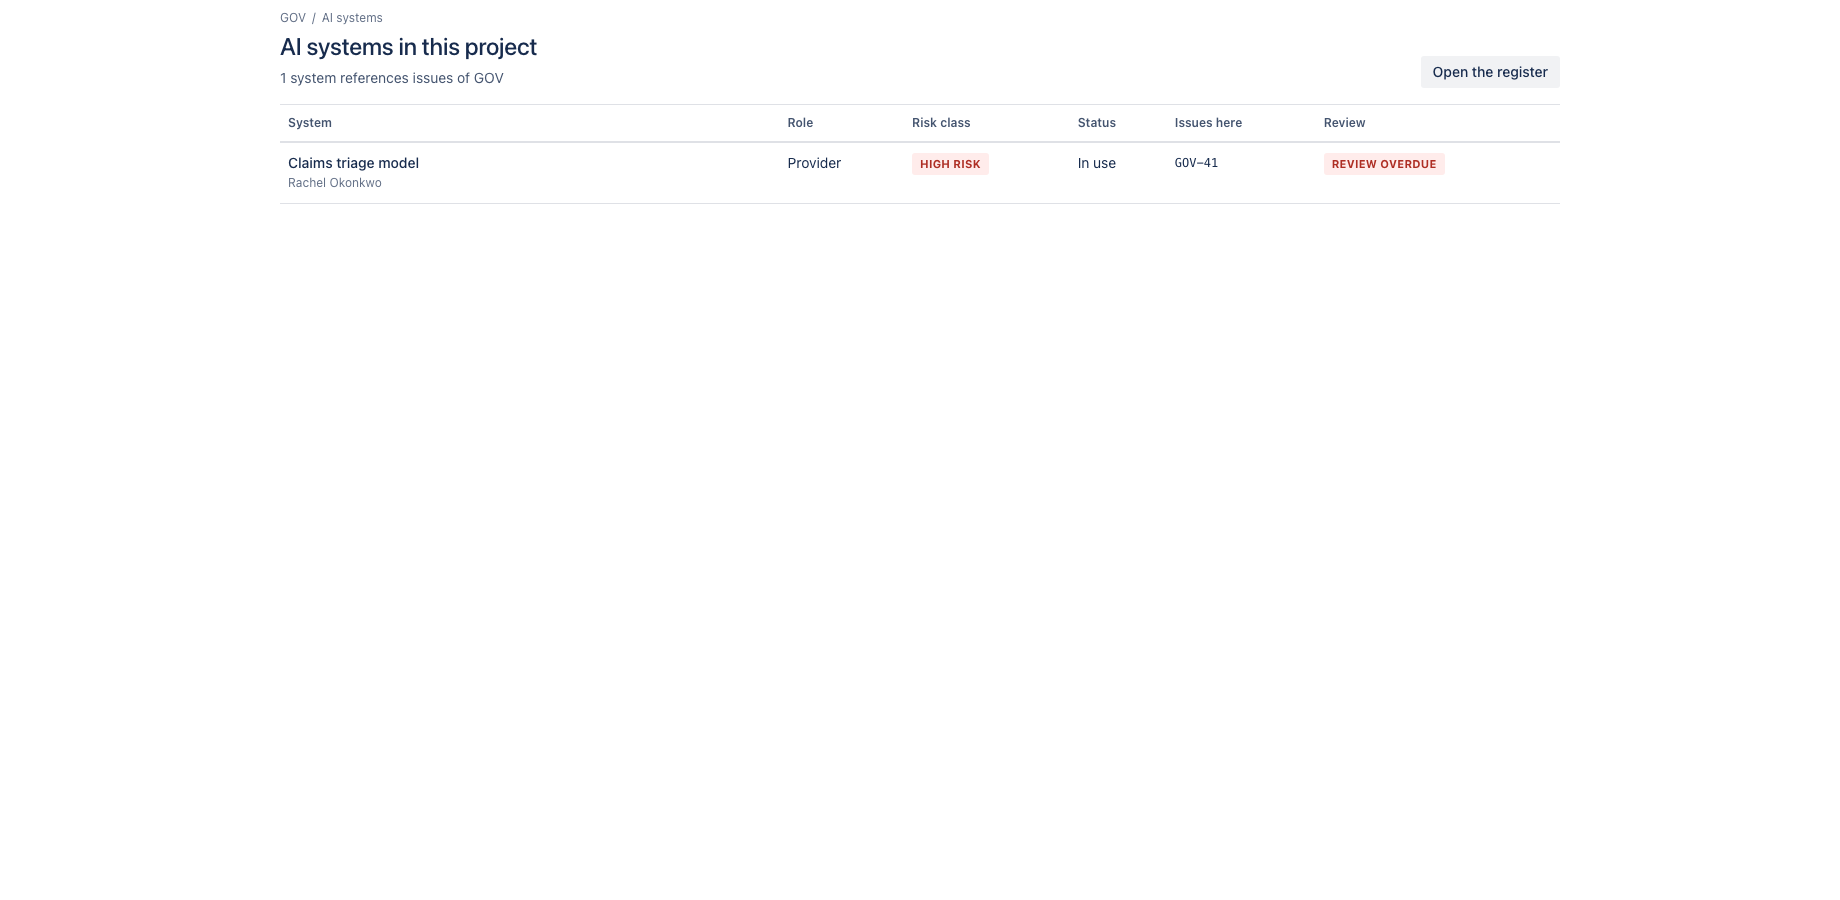Click the Risk class column header
Image resolution: width=1840 pixels, height=900 pixels.
click(941, 123)
